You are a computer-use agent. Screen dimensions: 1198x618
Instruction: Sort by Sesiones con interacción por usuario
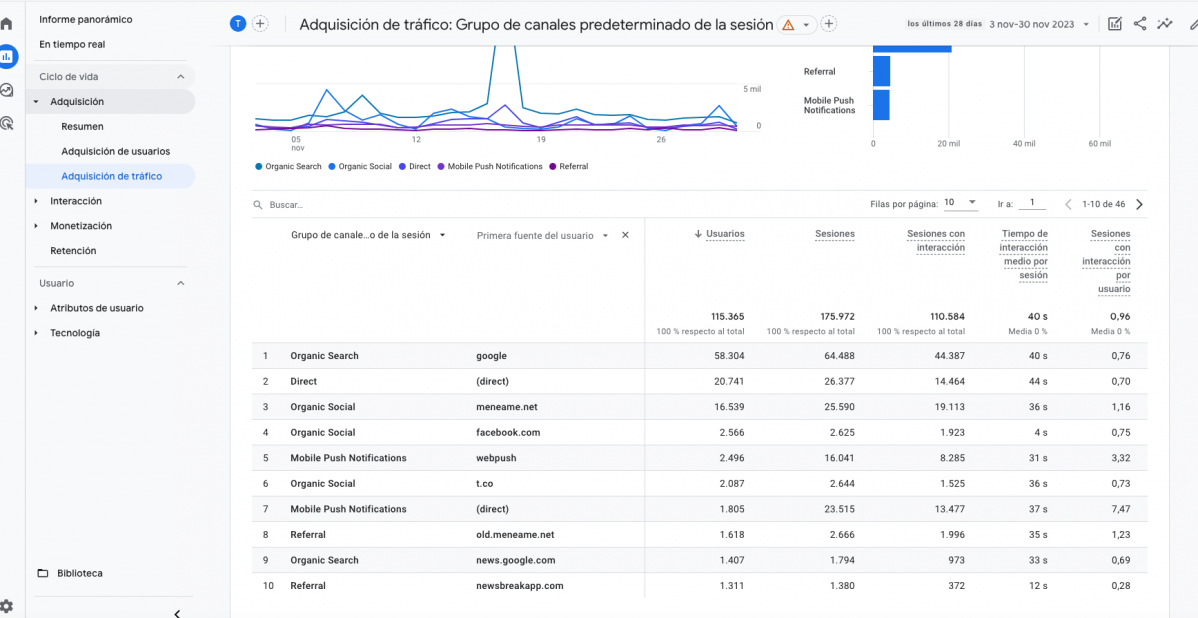pos(1106,261)
